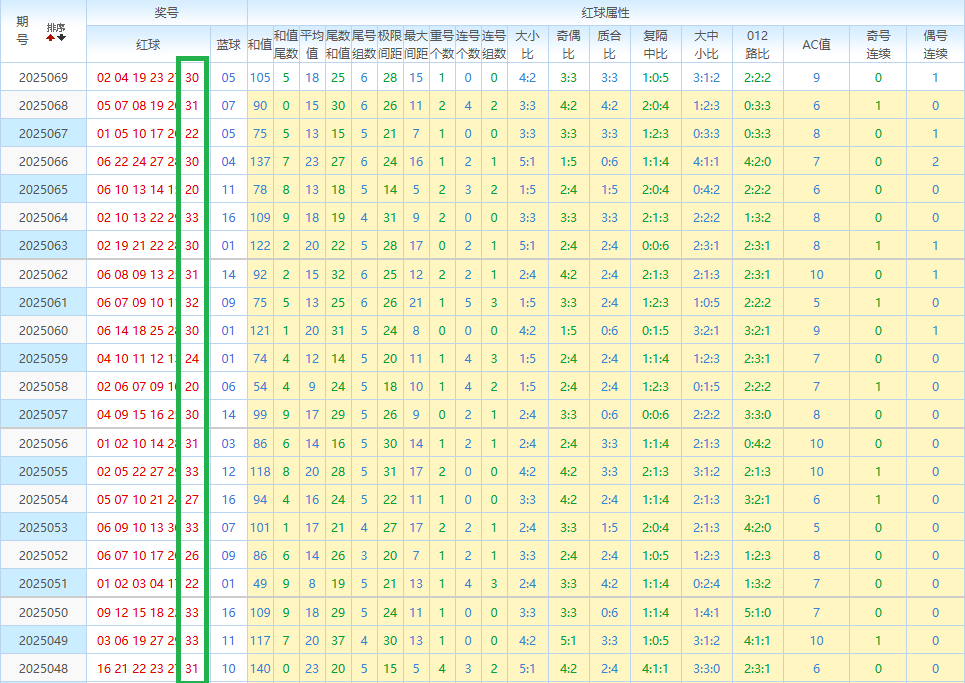Screen dimensions: 965x683
Task: Click 012路比 value 5:1:0 in row 2025050
Action: (x=758, y=612)
